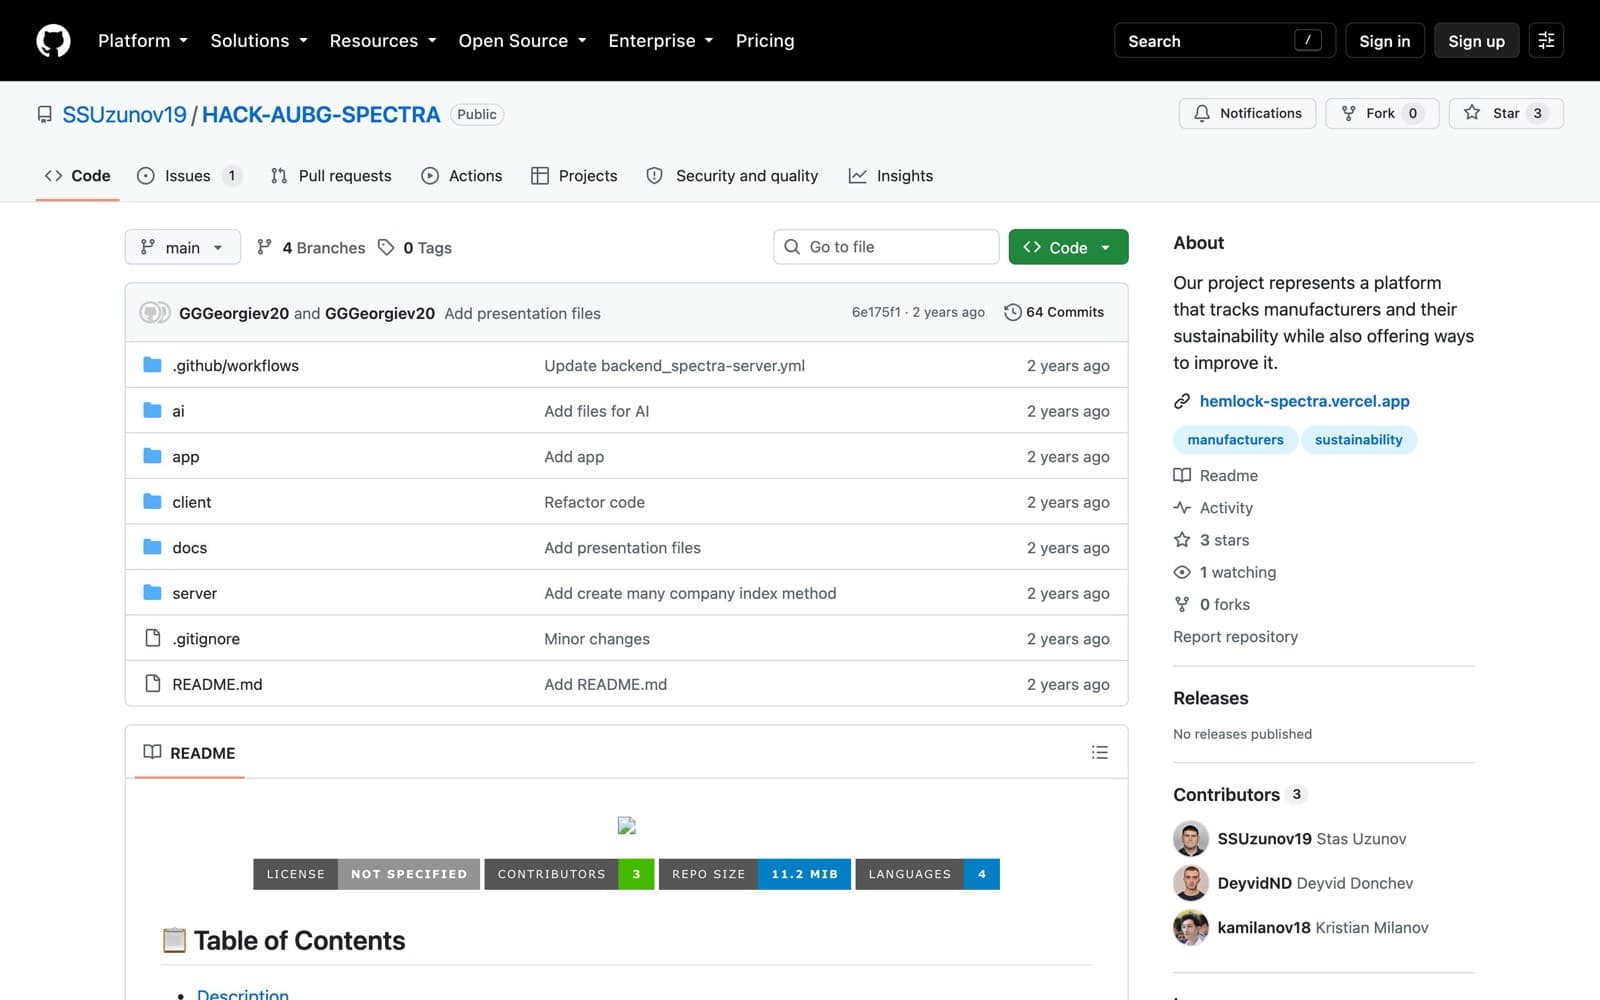Open kamilanov18 contributor avatar
The width and height of the screenshot is (1600, 1000).
click(1190, 928)
